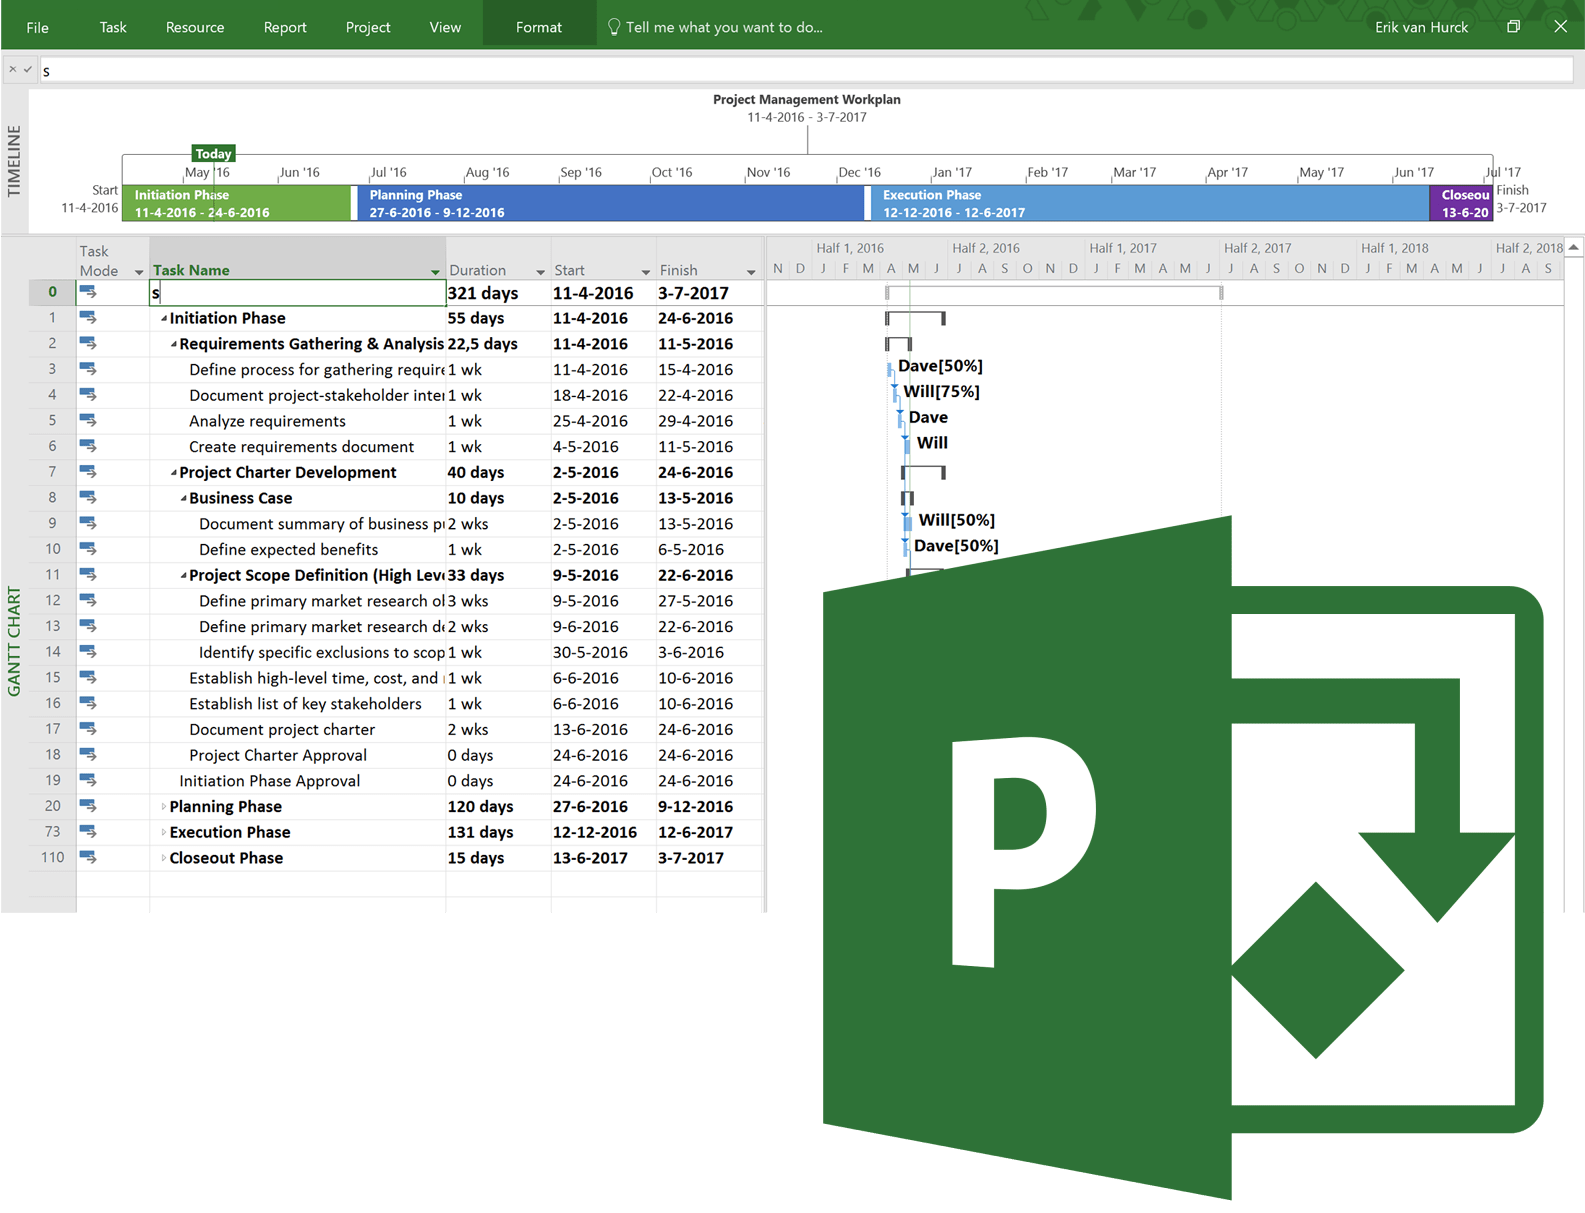Confirm the entry with the checkmark icon
Screen dimensions: 1585x1213
coord(28,70)
